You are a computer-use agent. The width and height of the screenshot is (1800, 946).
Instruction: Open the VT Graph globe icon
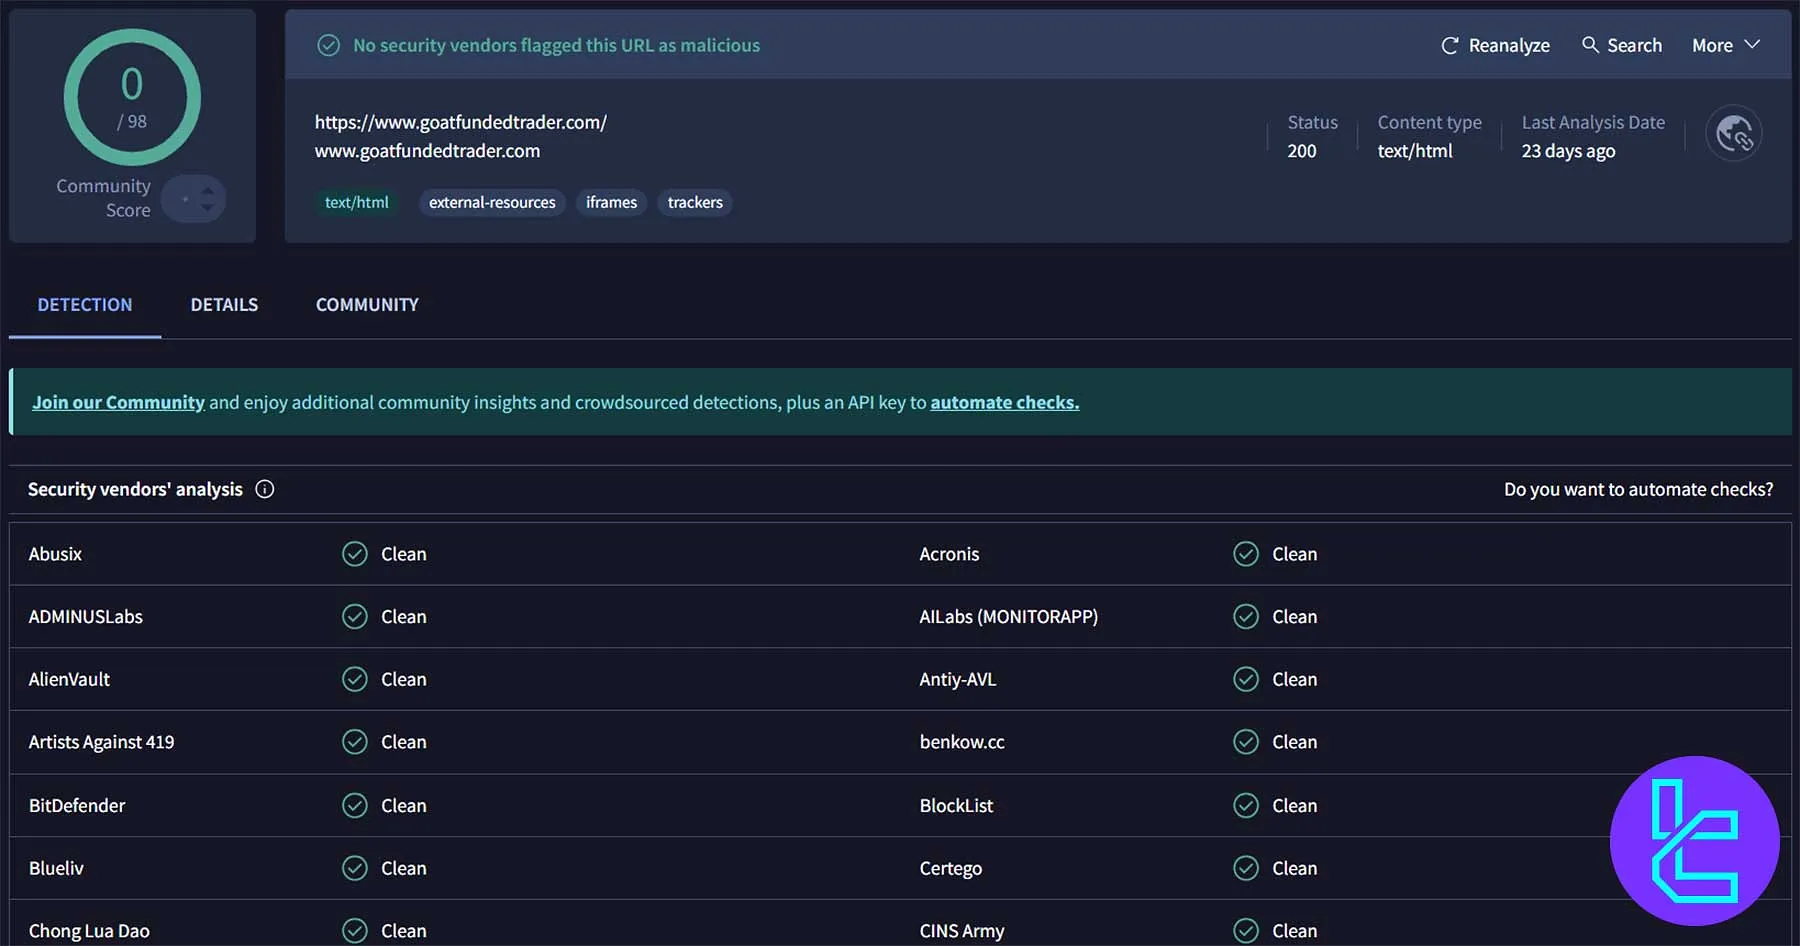coord(1733,132)
